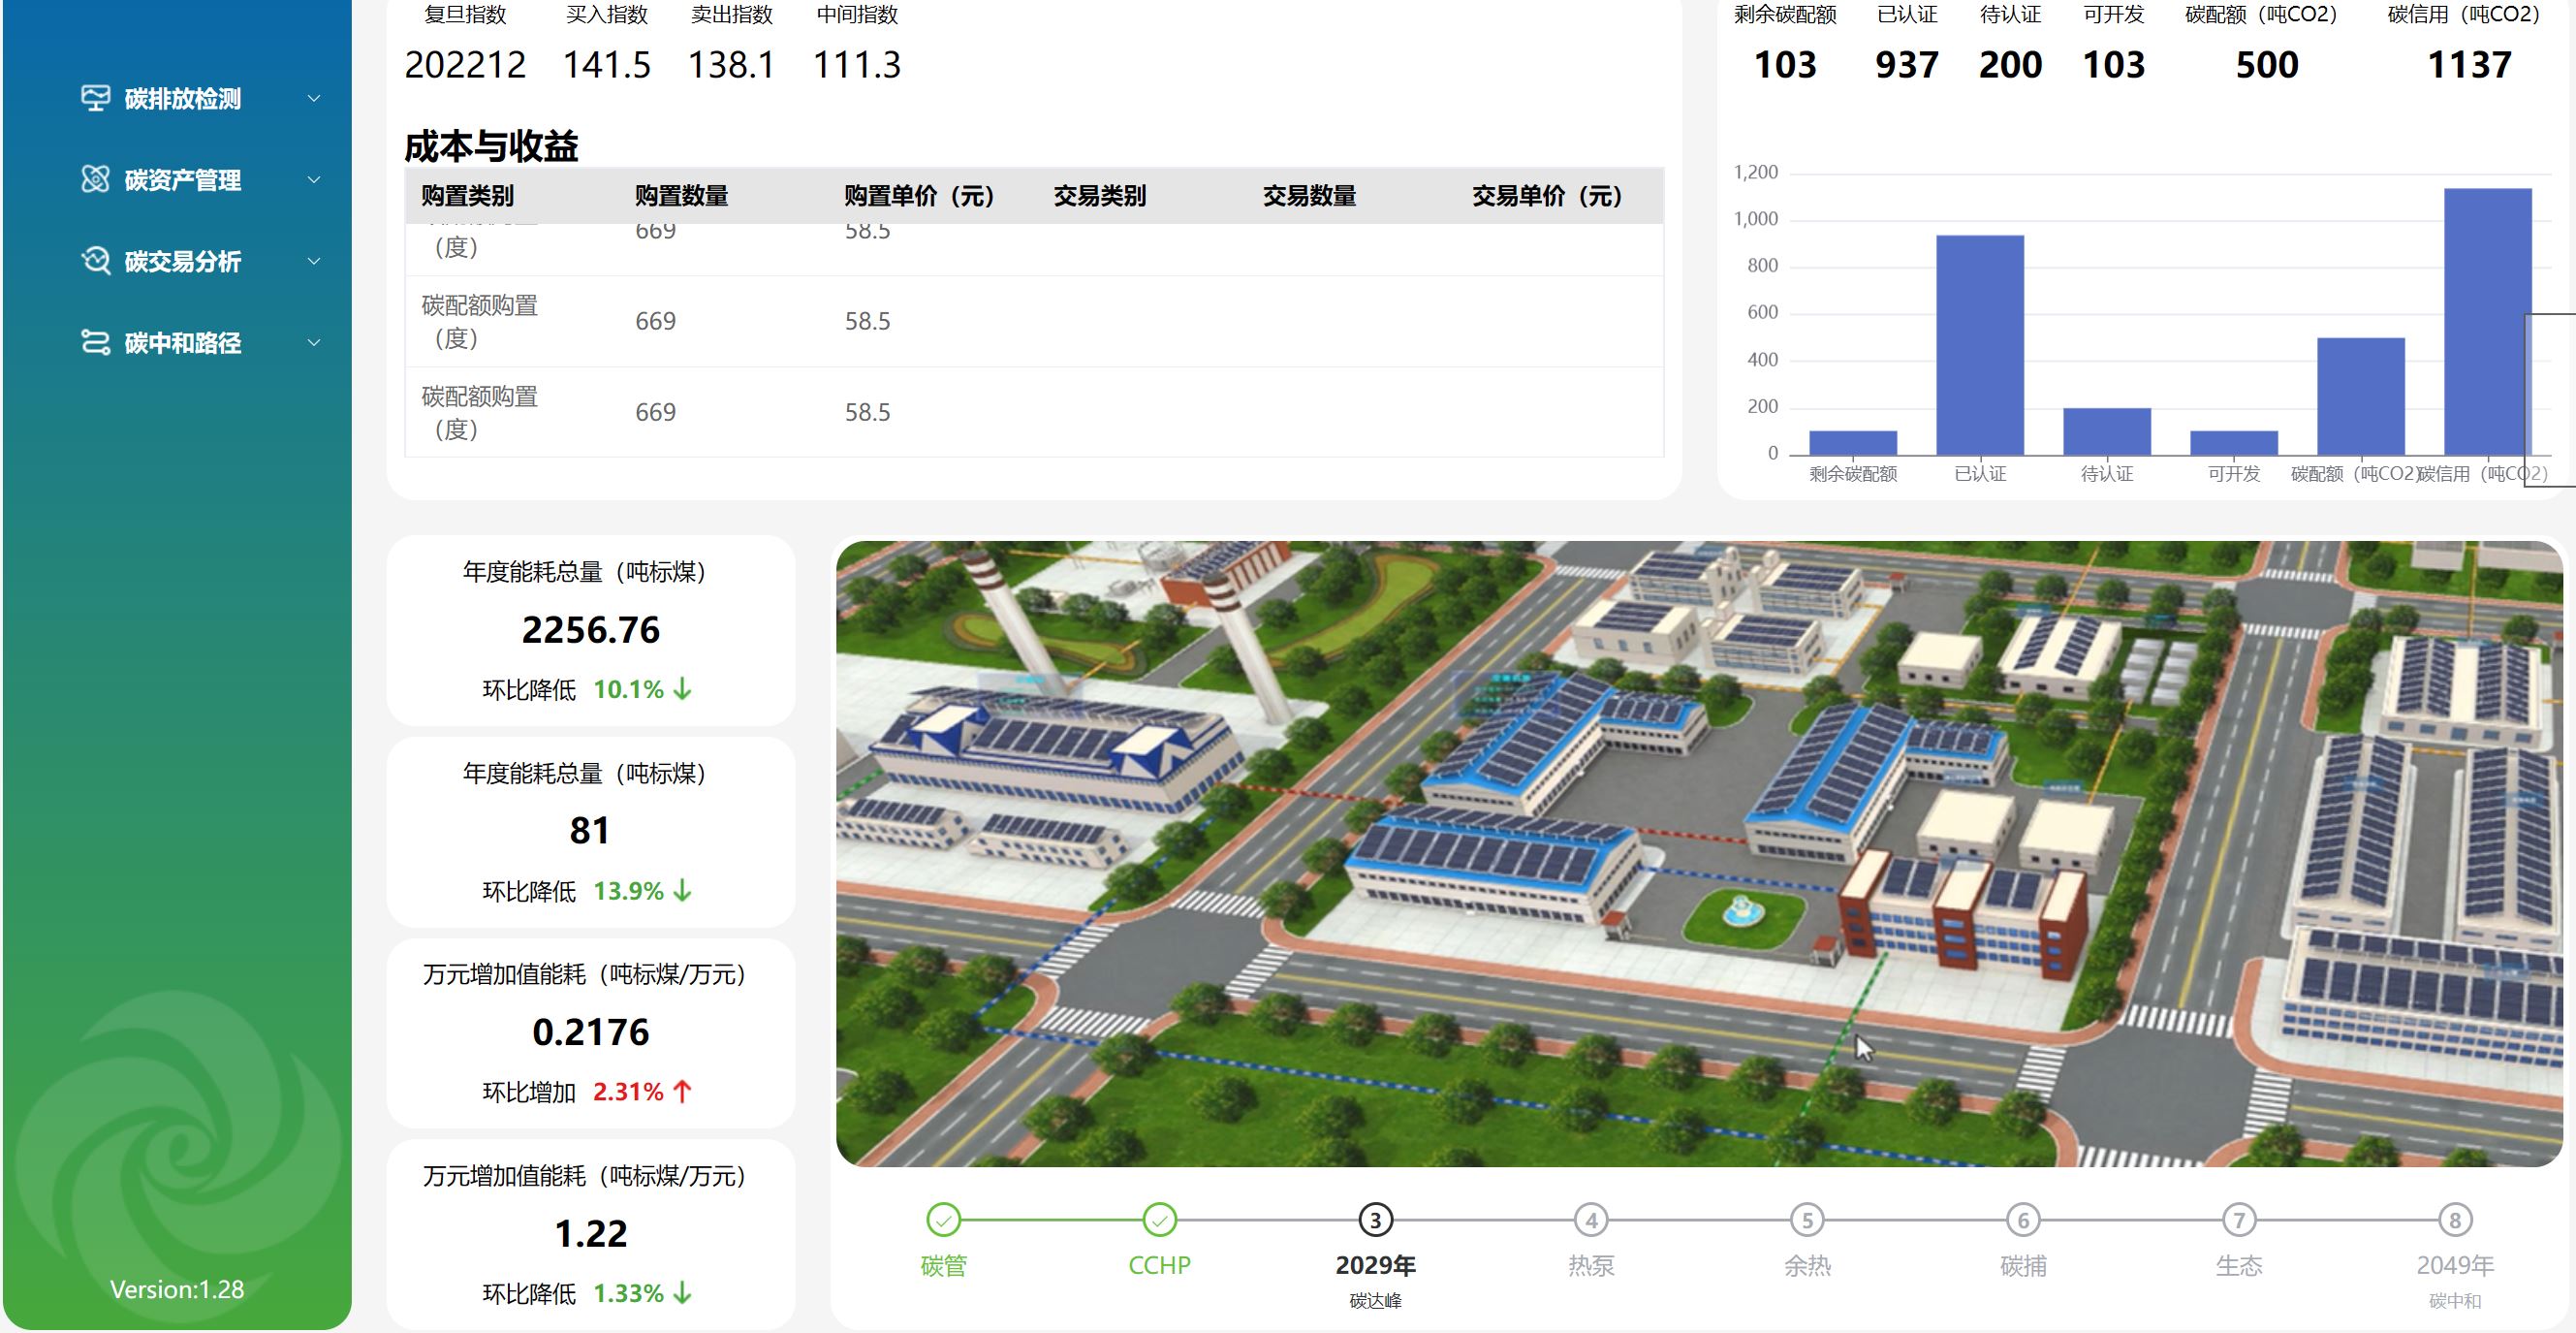
Task: Select step 7 circle for 生态
Action: click(2239, 1220)
